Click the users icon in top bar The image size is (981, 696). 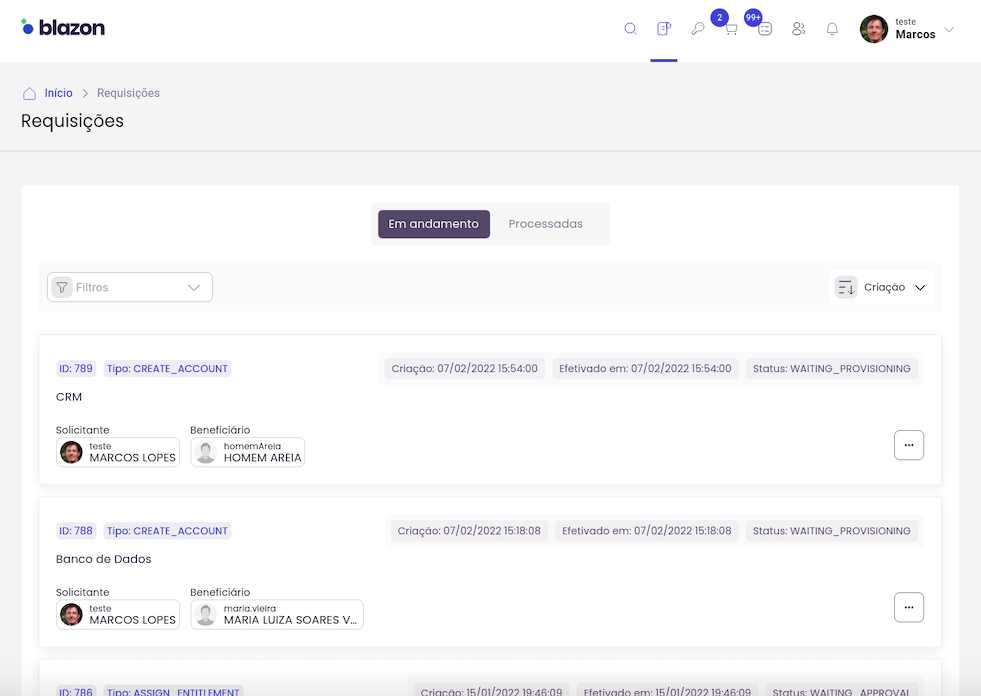798,29
